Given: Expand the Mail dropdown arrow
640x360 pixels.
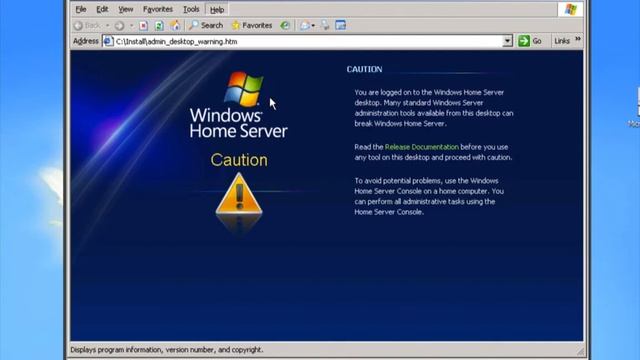Looking at the screenshot, I should (x=313, y=25).
